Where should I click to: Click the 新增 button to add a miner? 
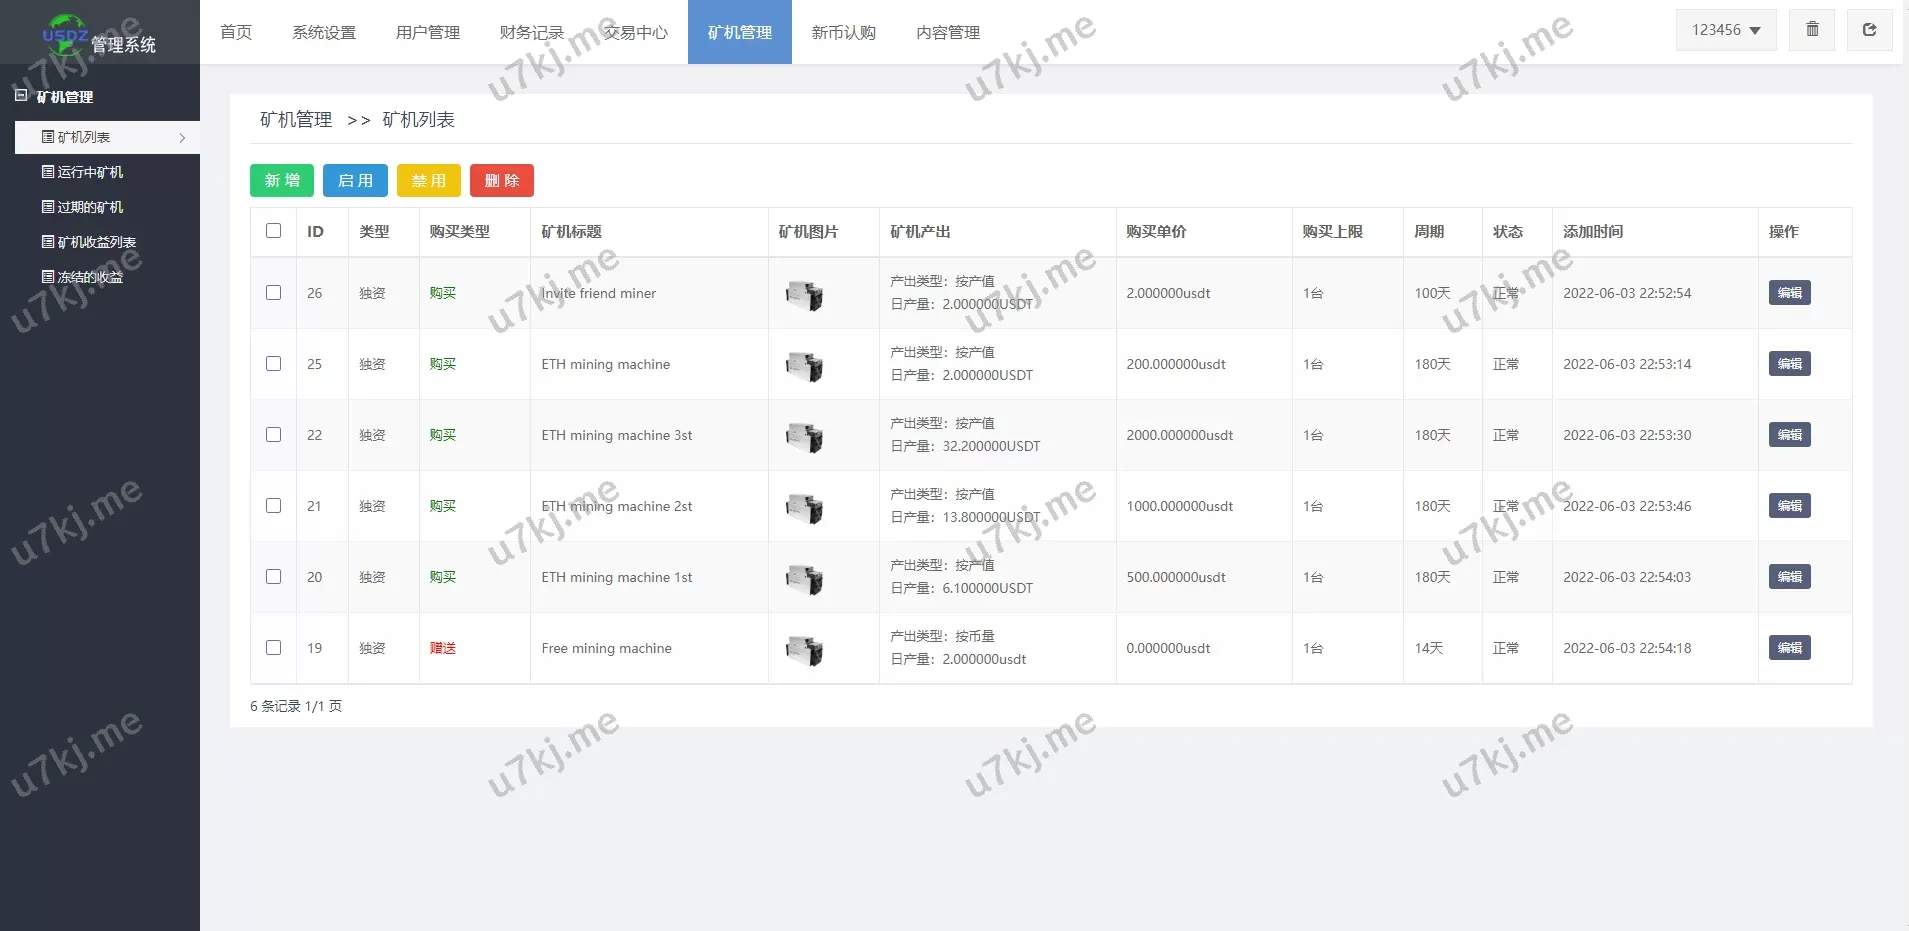[x=281, y=180]
